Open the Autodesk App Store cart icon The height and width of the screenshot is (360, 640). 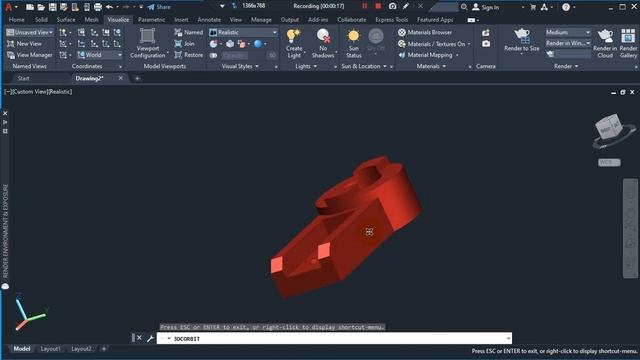pos(533,7)
